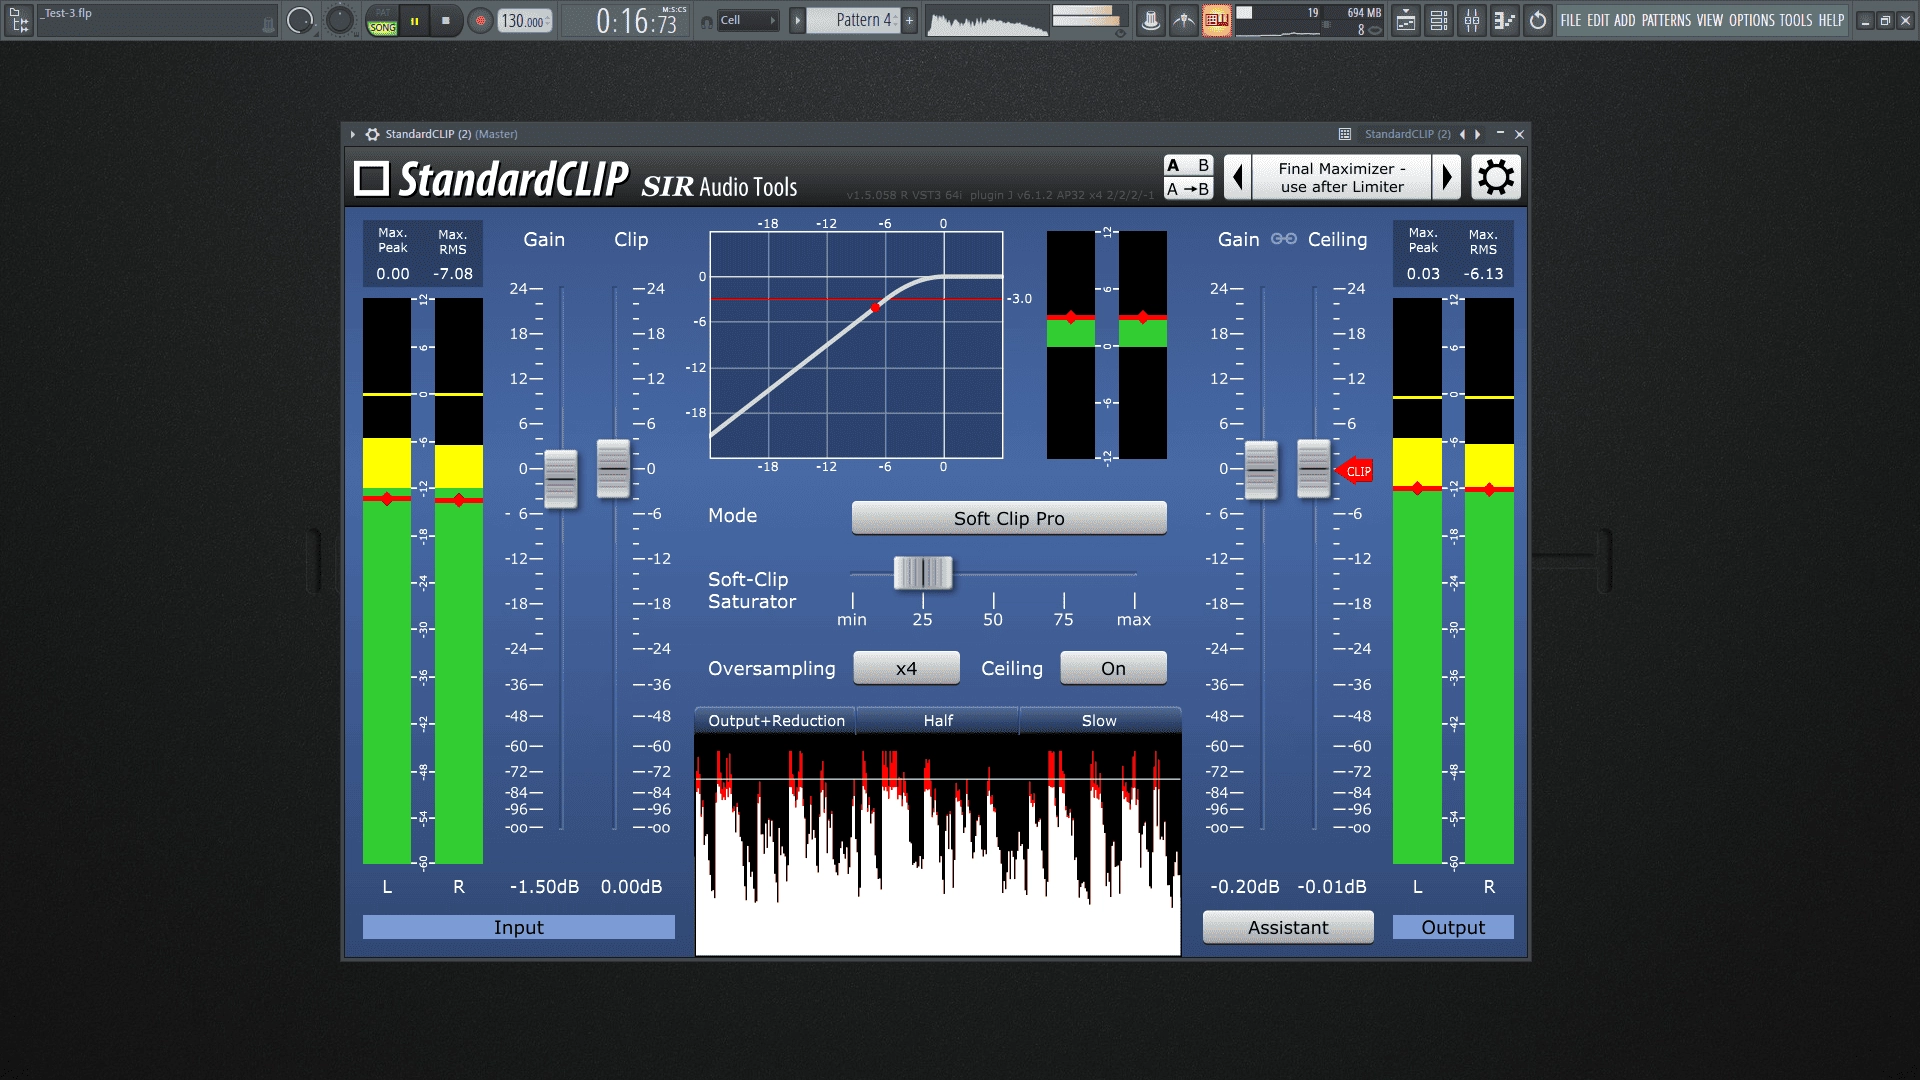Copy A to B settings

point(1188,189)
